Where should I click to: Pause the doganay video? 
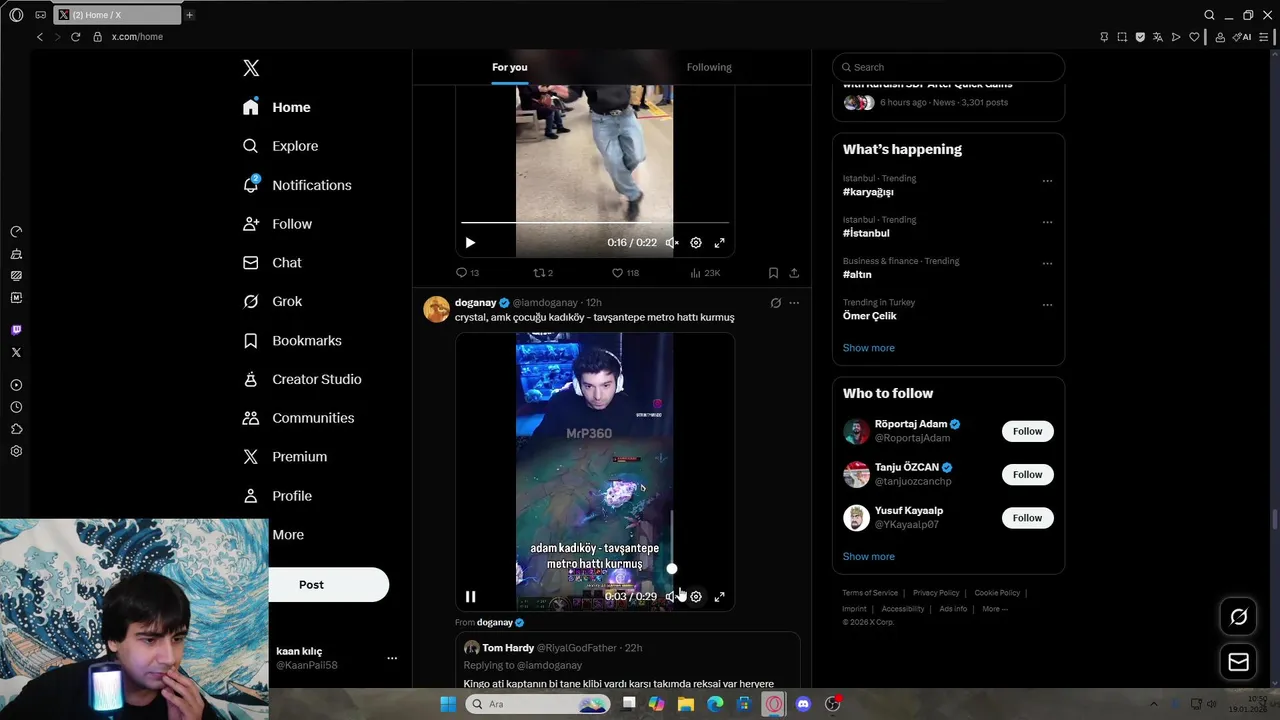tap(470, 597)
